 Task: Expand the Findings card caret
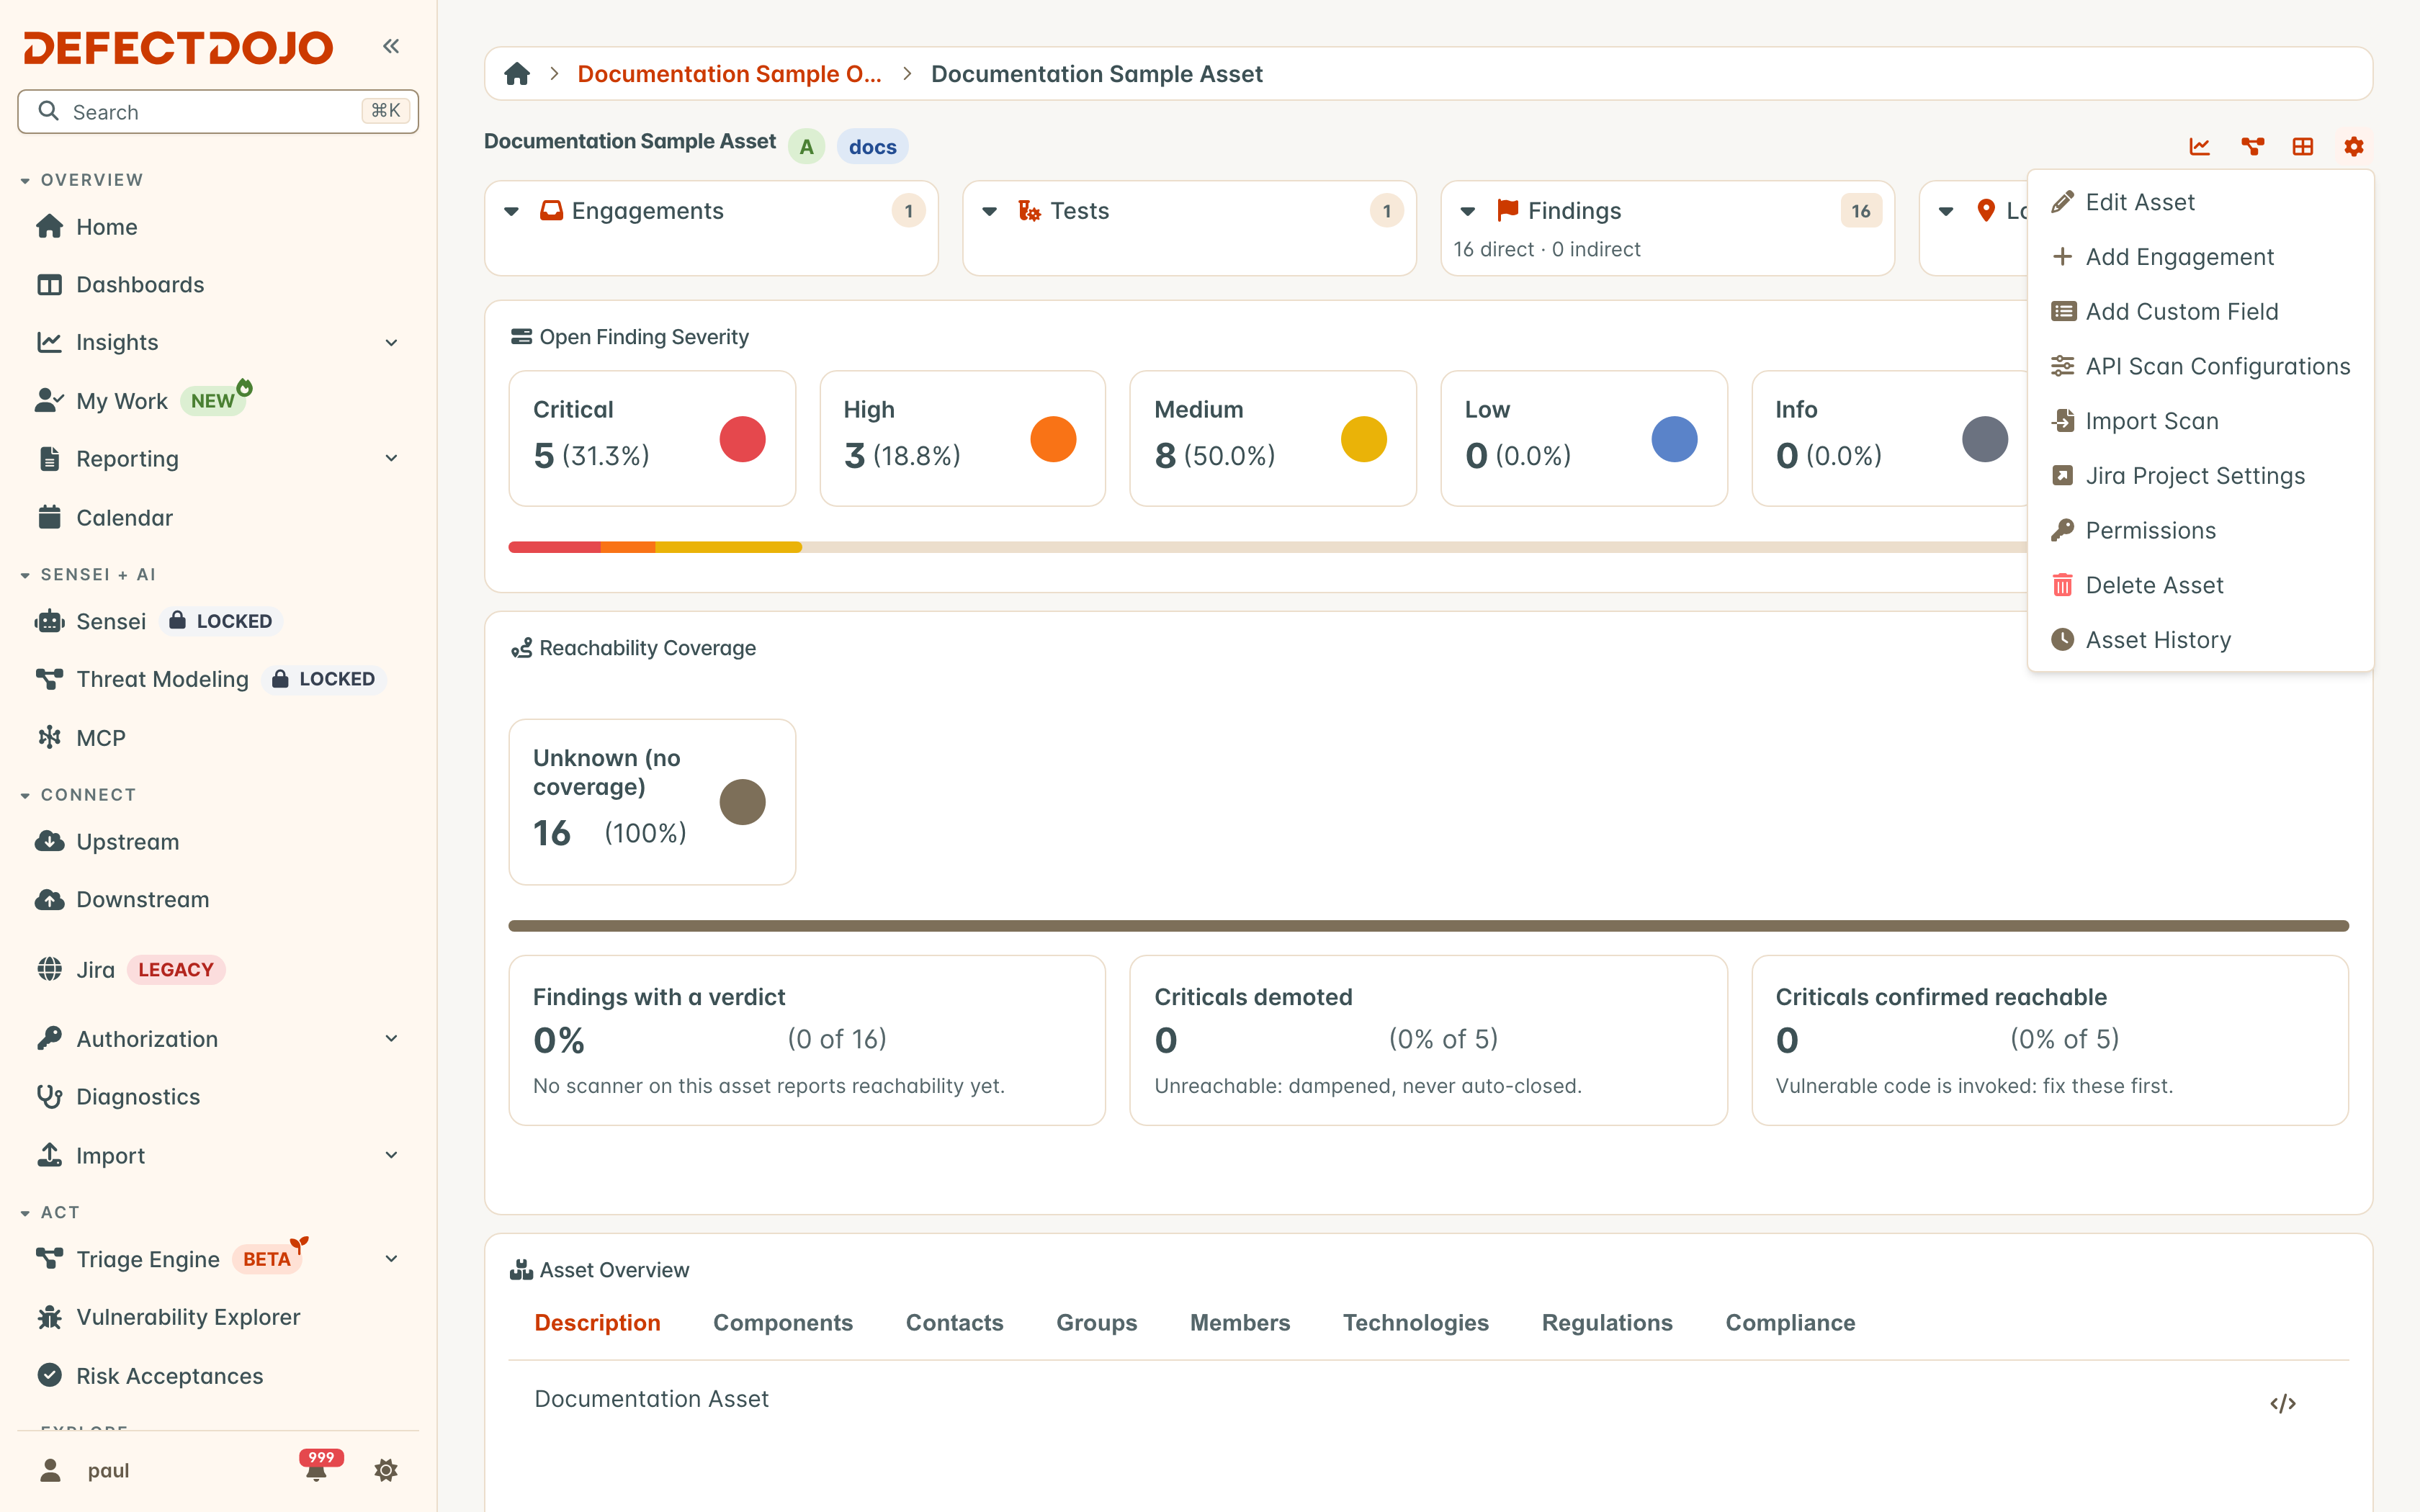1468,211
